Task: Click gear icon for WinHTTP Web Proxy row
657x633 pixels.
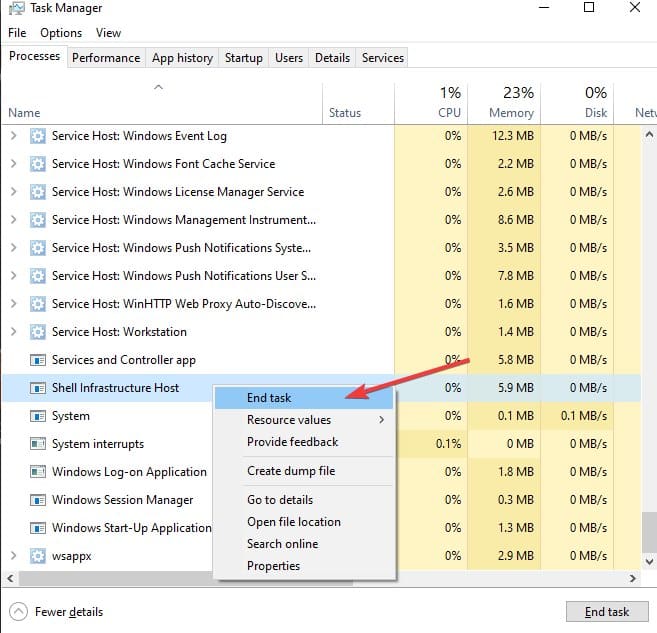Action: tap(38, 304)
